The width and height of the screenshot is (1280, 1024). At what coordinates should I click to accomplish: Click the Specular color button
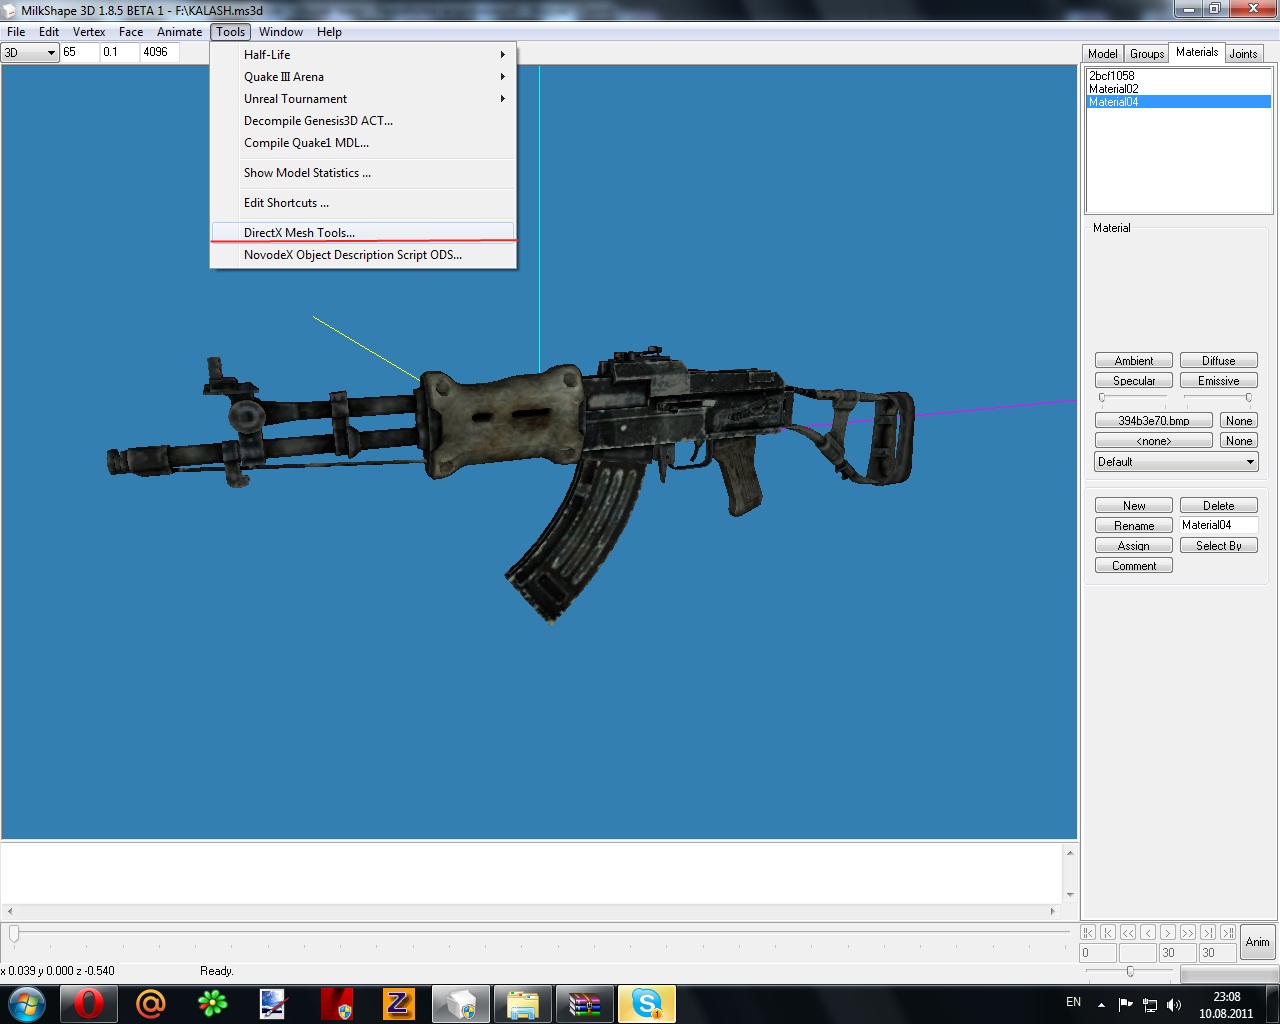(x=1134, y=381)
